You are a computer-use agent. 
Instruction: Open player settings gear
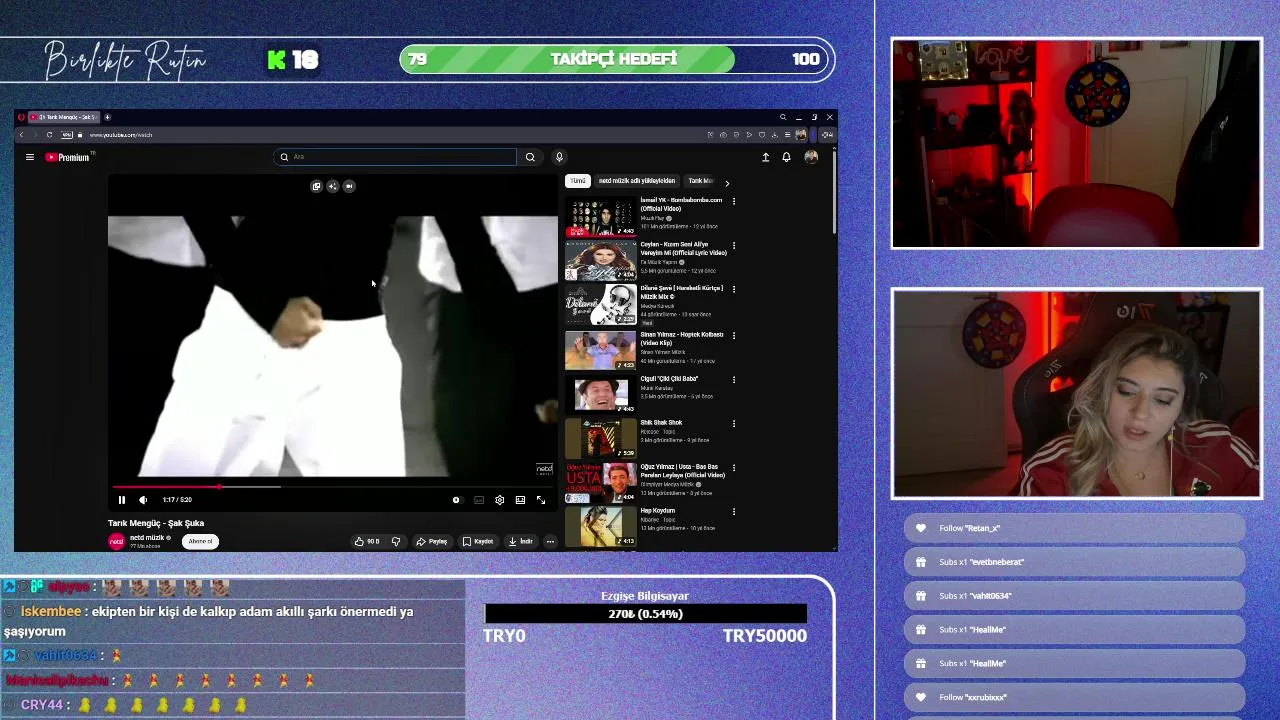point(500,500)
